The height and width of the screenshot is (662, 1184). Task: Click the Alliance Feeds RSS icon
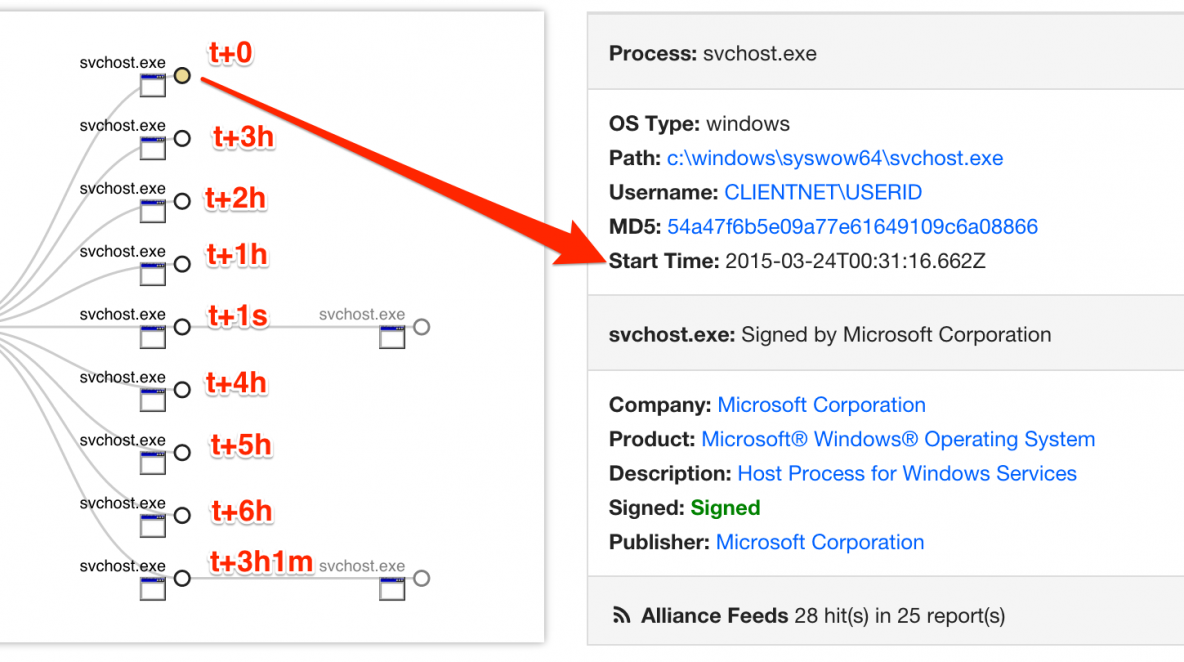click(621, 616)
